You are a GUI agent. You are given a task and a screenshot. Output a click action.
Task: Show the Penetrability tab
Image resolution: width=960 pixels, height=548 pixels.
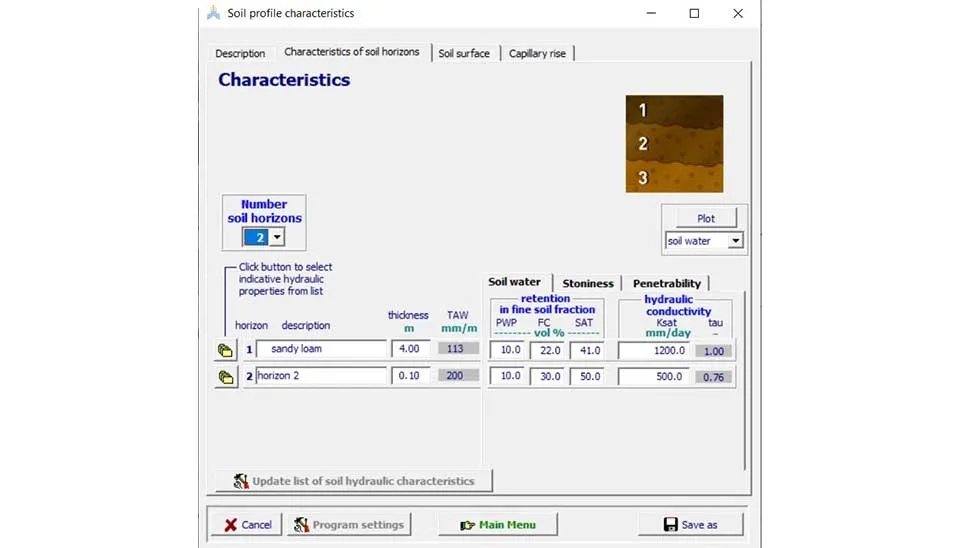pos(666,283)
